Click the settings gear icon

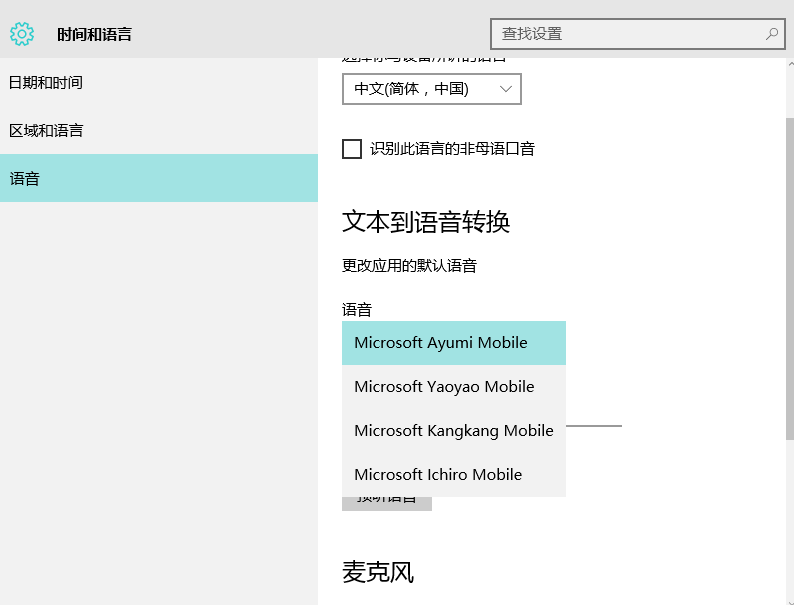pyautogui.click(x=22, y=34)
